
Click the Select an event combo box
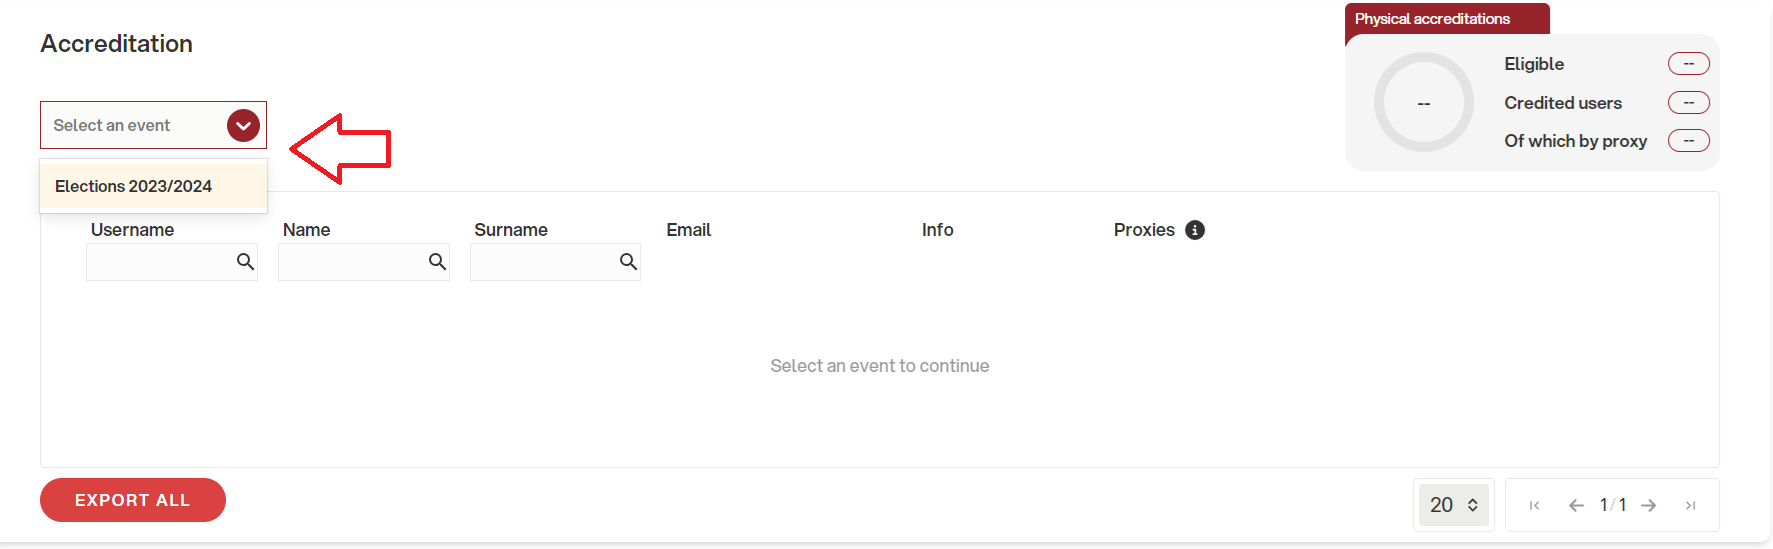(153, 125)
